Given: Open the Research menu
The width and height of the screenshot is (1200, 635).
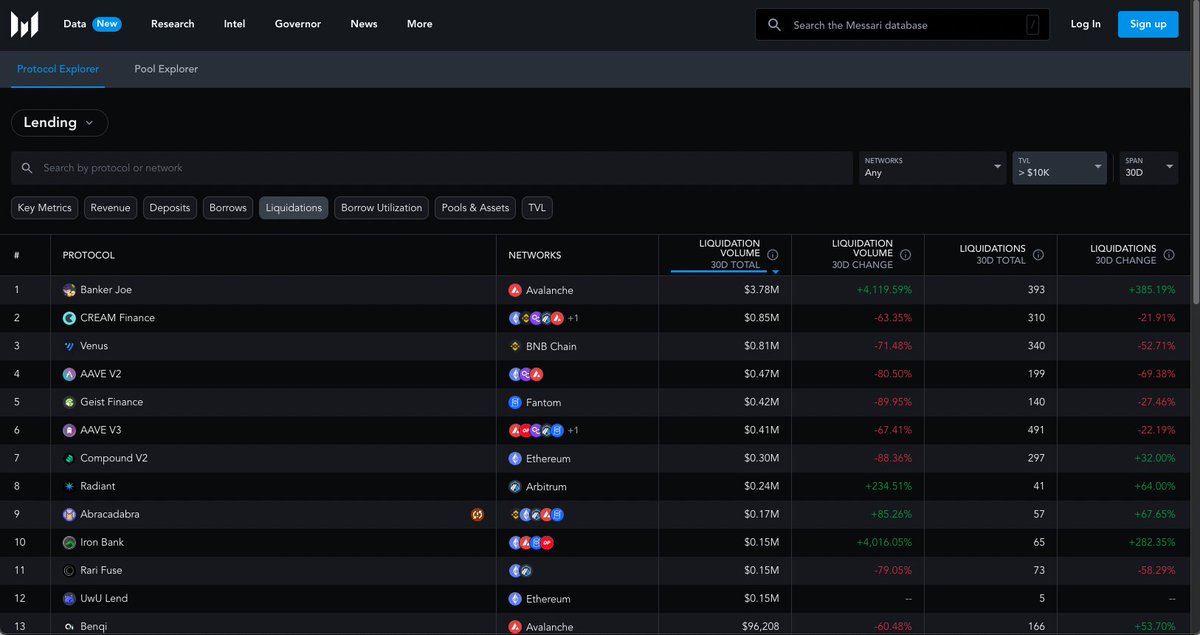Looking at the screenshot, I should pyautogui.click(x=173, y=24).
